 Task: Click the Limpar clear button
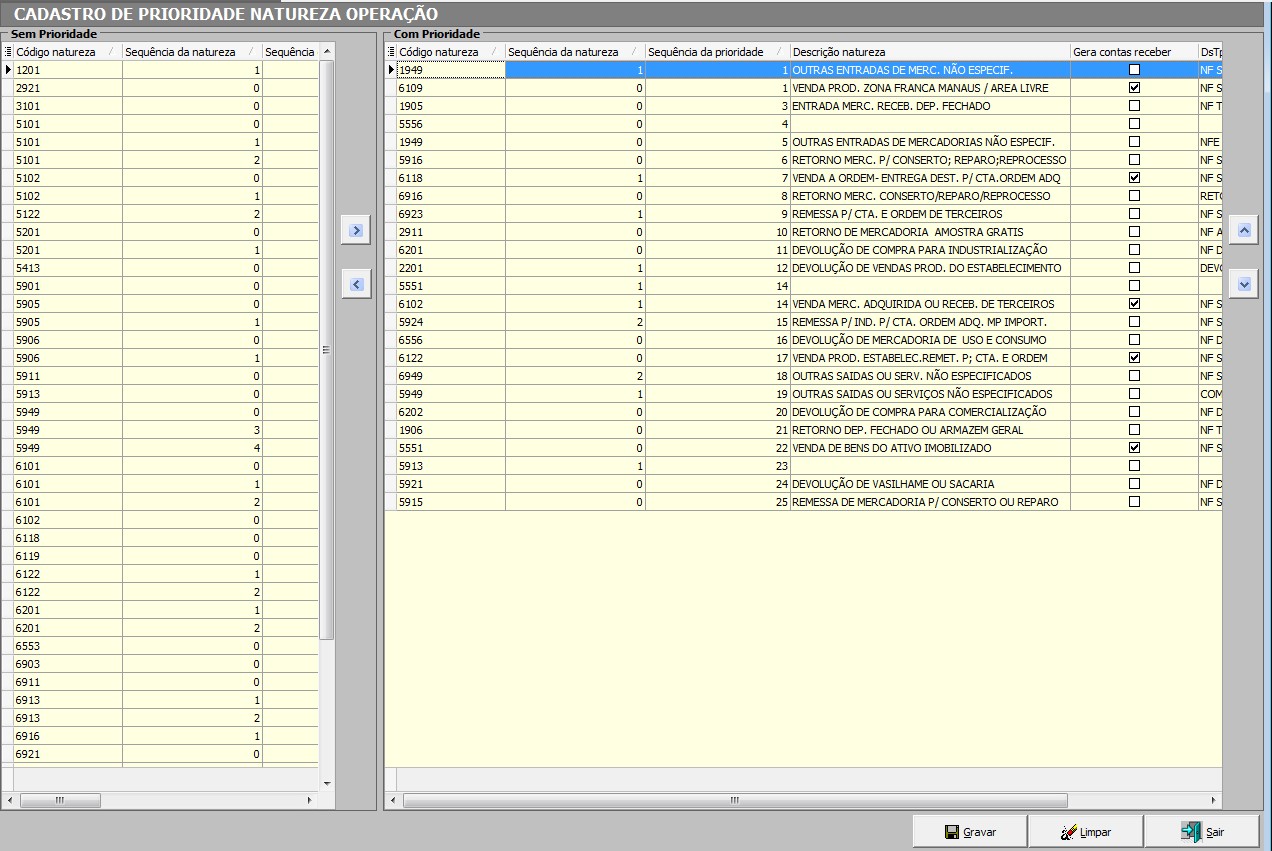[x=1085, y=832]
